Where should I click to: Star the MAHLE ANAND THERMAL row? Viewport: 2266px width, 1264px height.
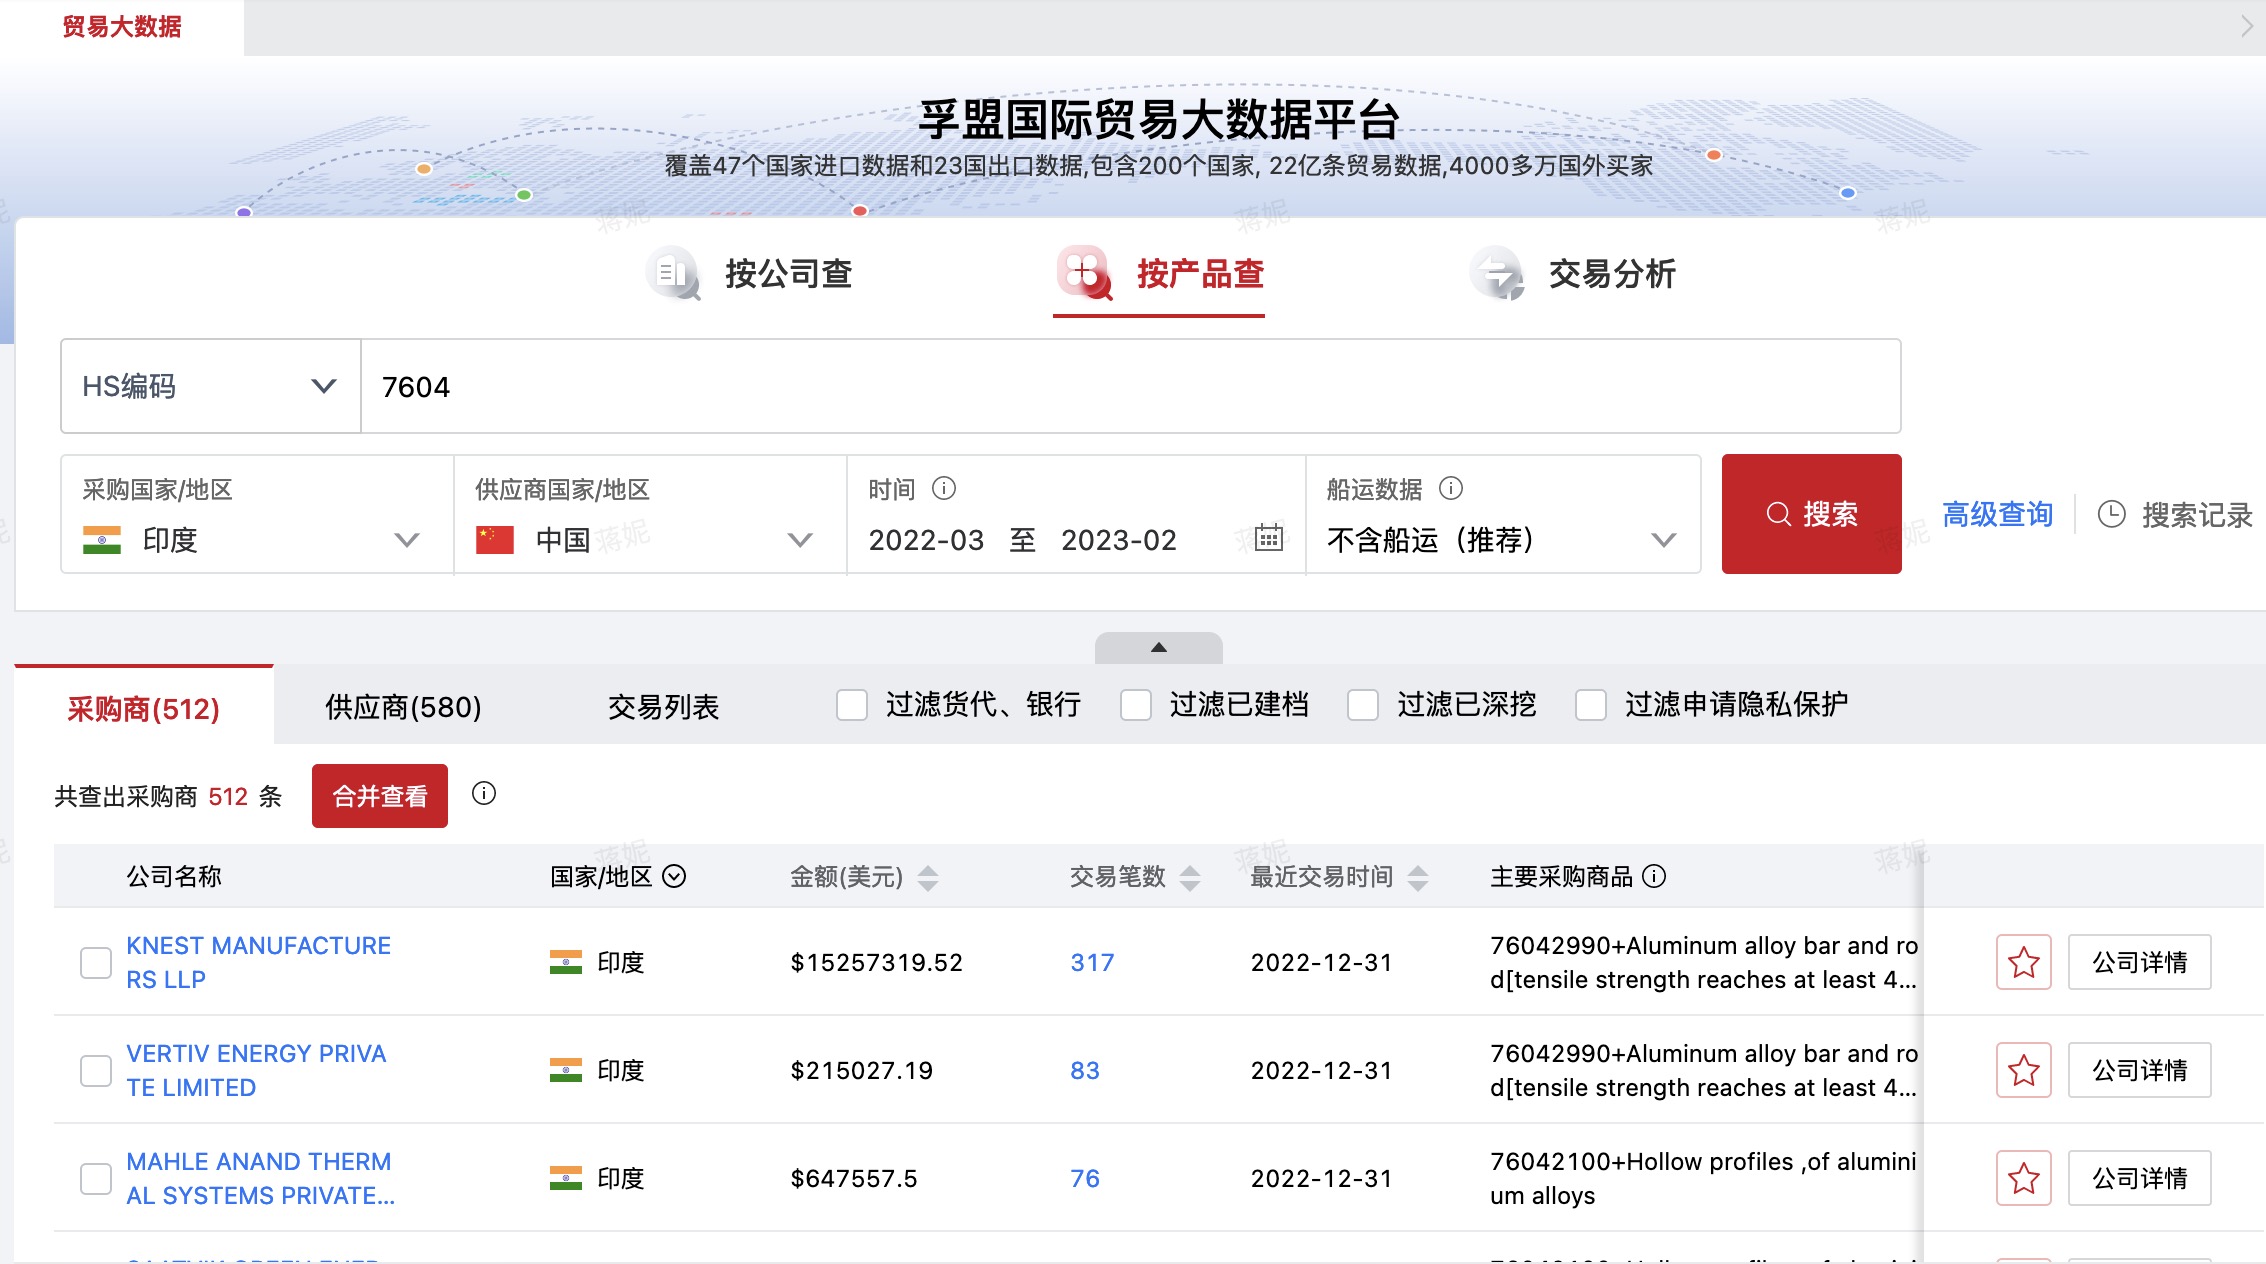[x=2023, y=1178]
